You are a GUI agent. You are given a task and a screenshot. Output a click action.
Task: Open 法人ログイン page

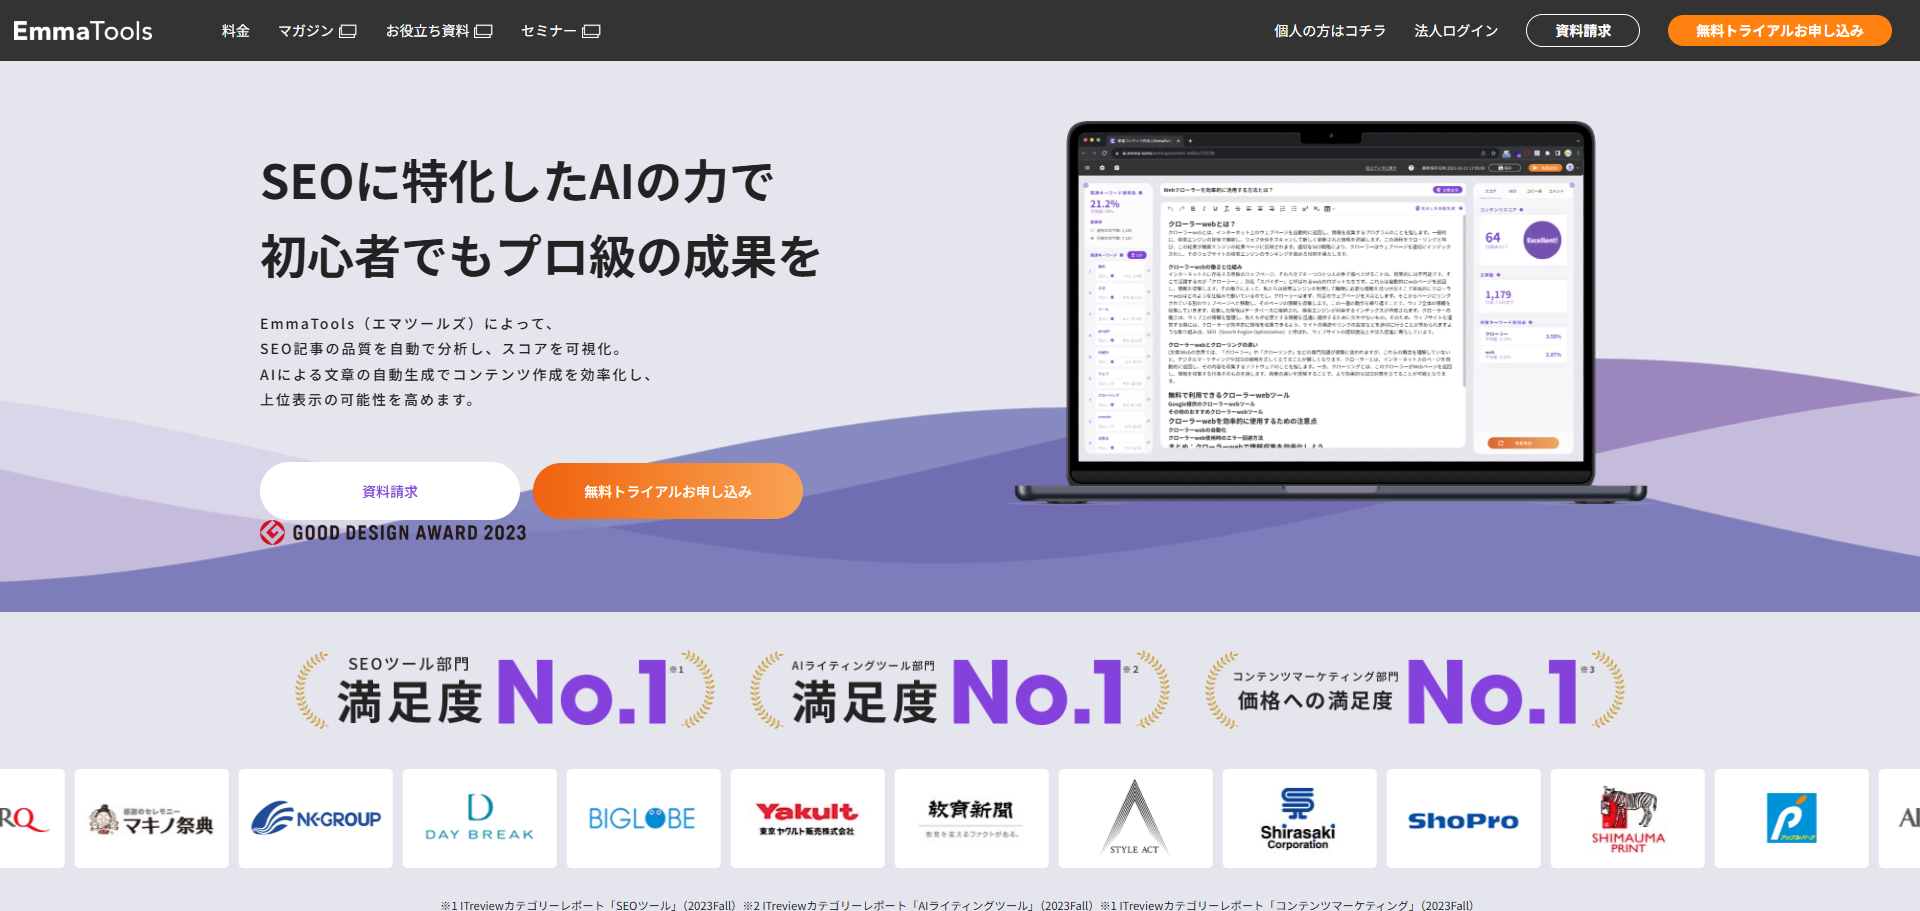pos(1456,31)
